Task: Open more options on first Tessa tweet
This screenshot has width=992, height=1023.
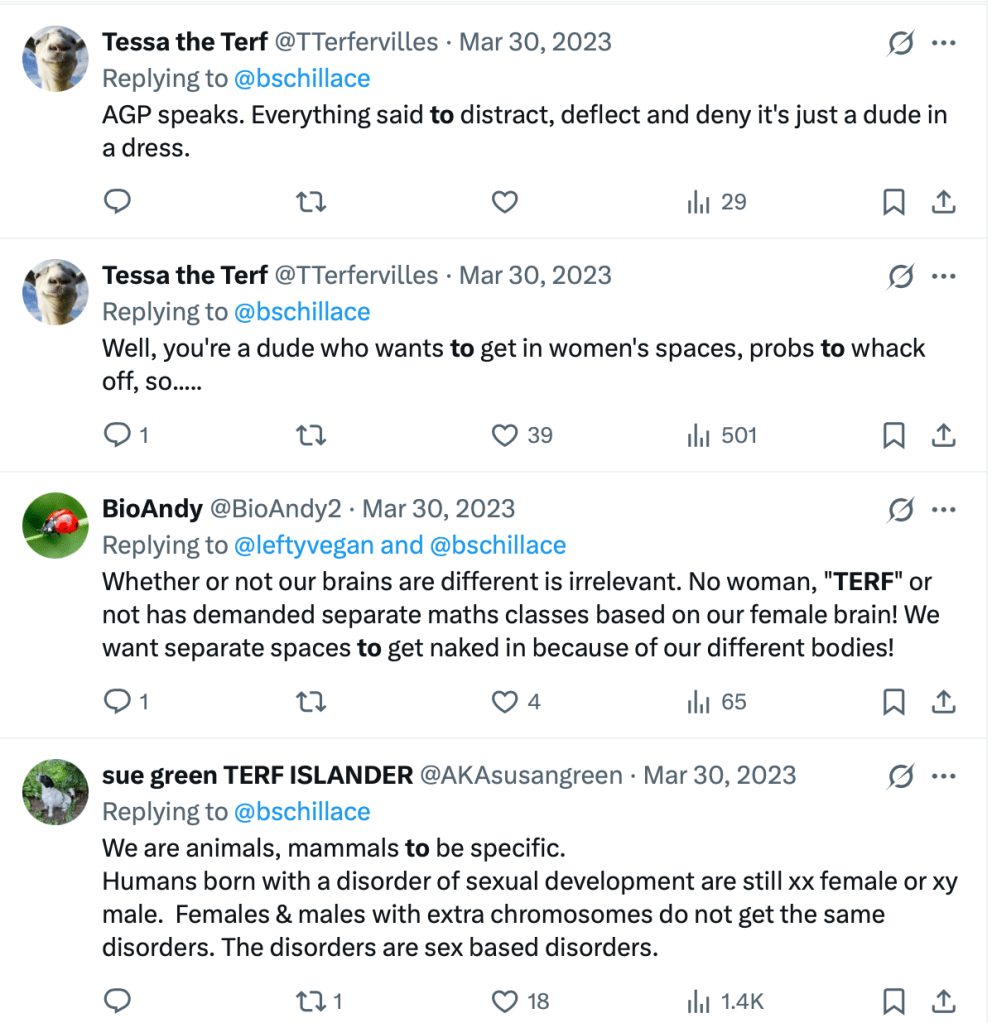Action: point(944,43)
